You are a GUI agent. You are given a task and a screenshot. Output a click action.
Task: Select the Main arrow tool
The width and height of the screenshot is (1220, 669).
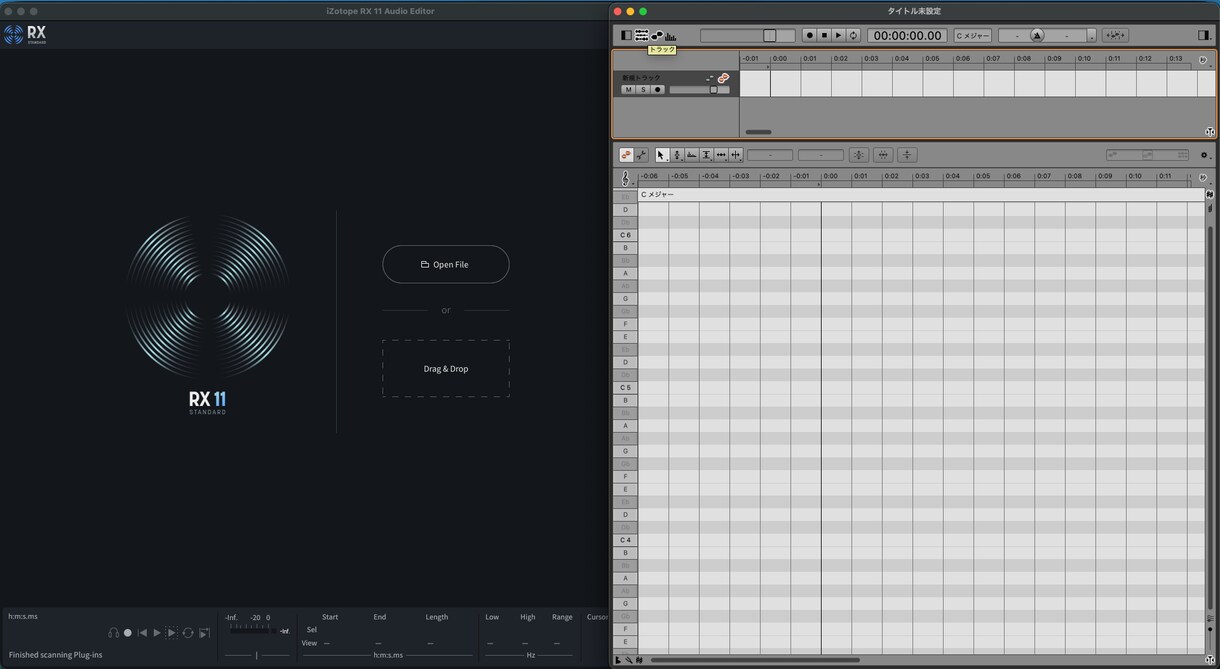661,155
